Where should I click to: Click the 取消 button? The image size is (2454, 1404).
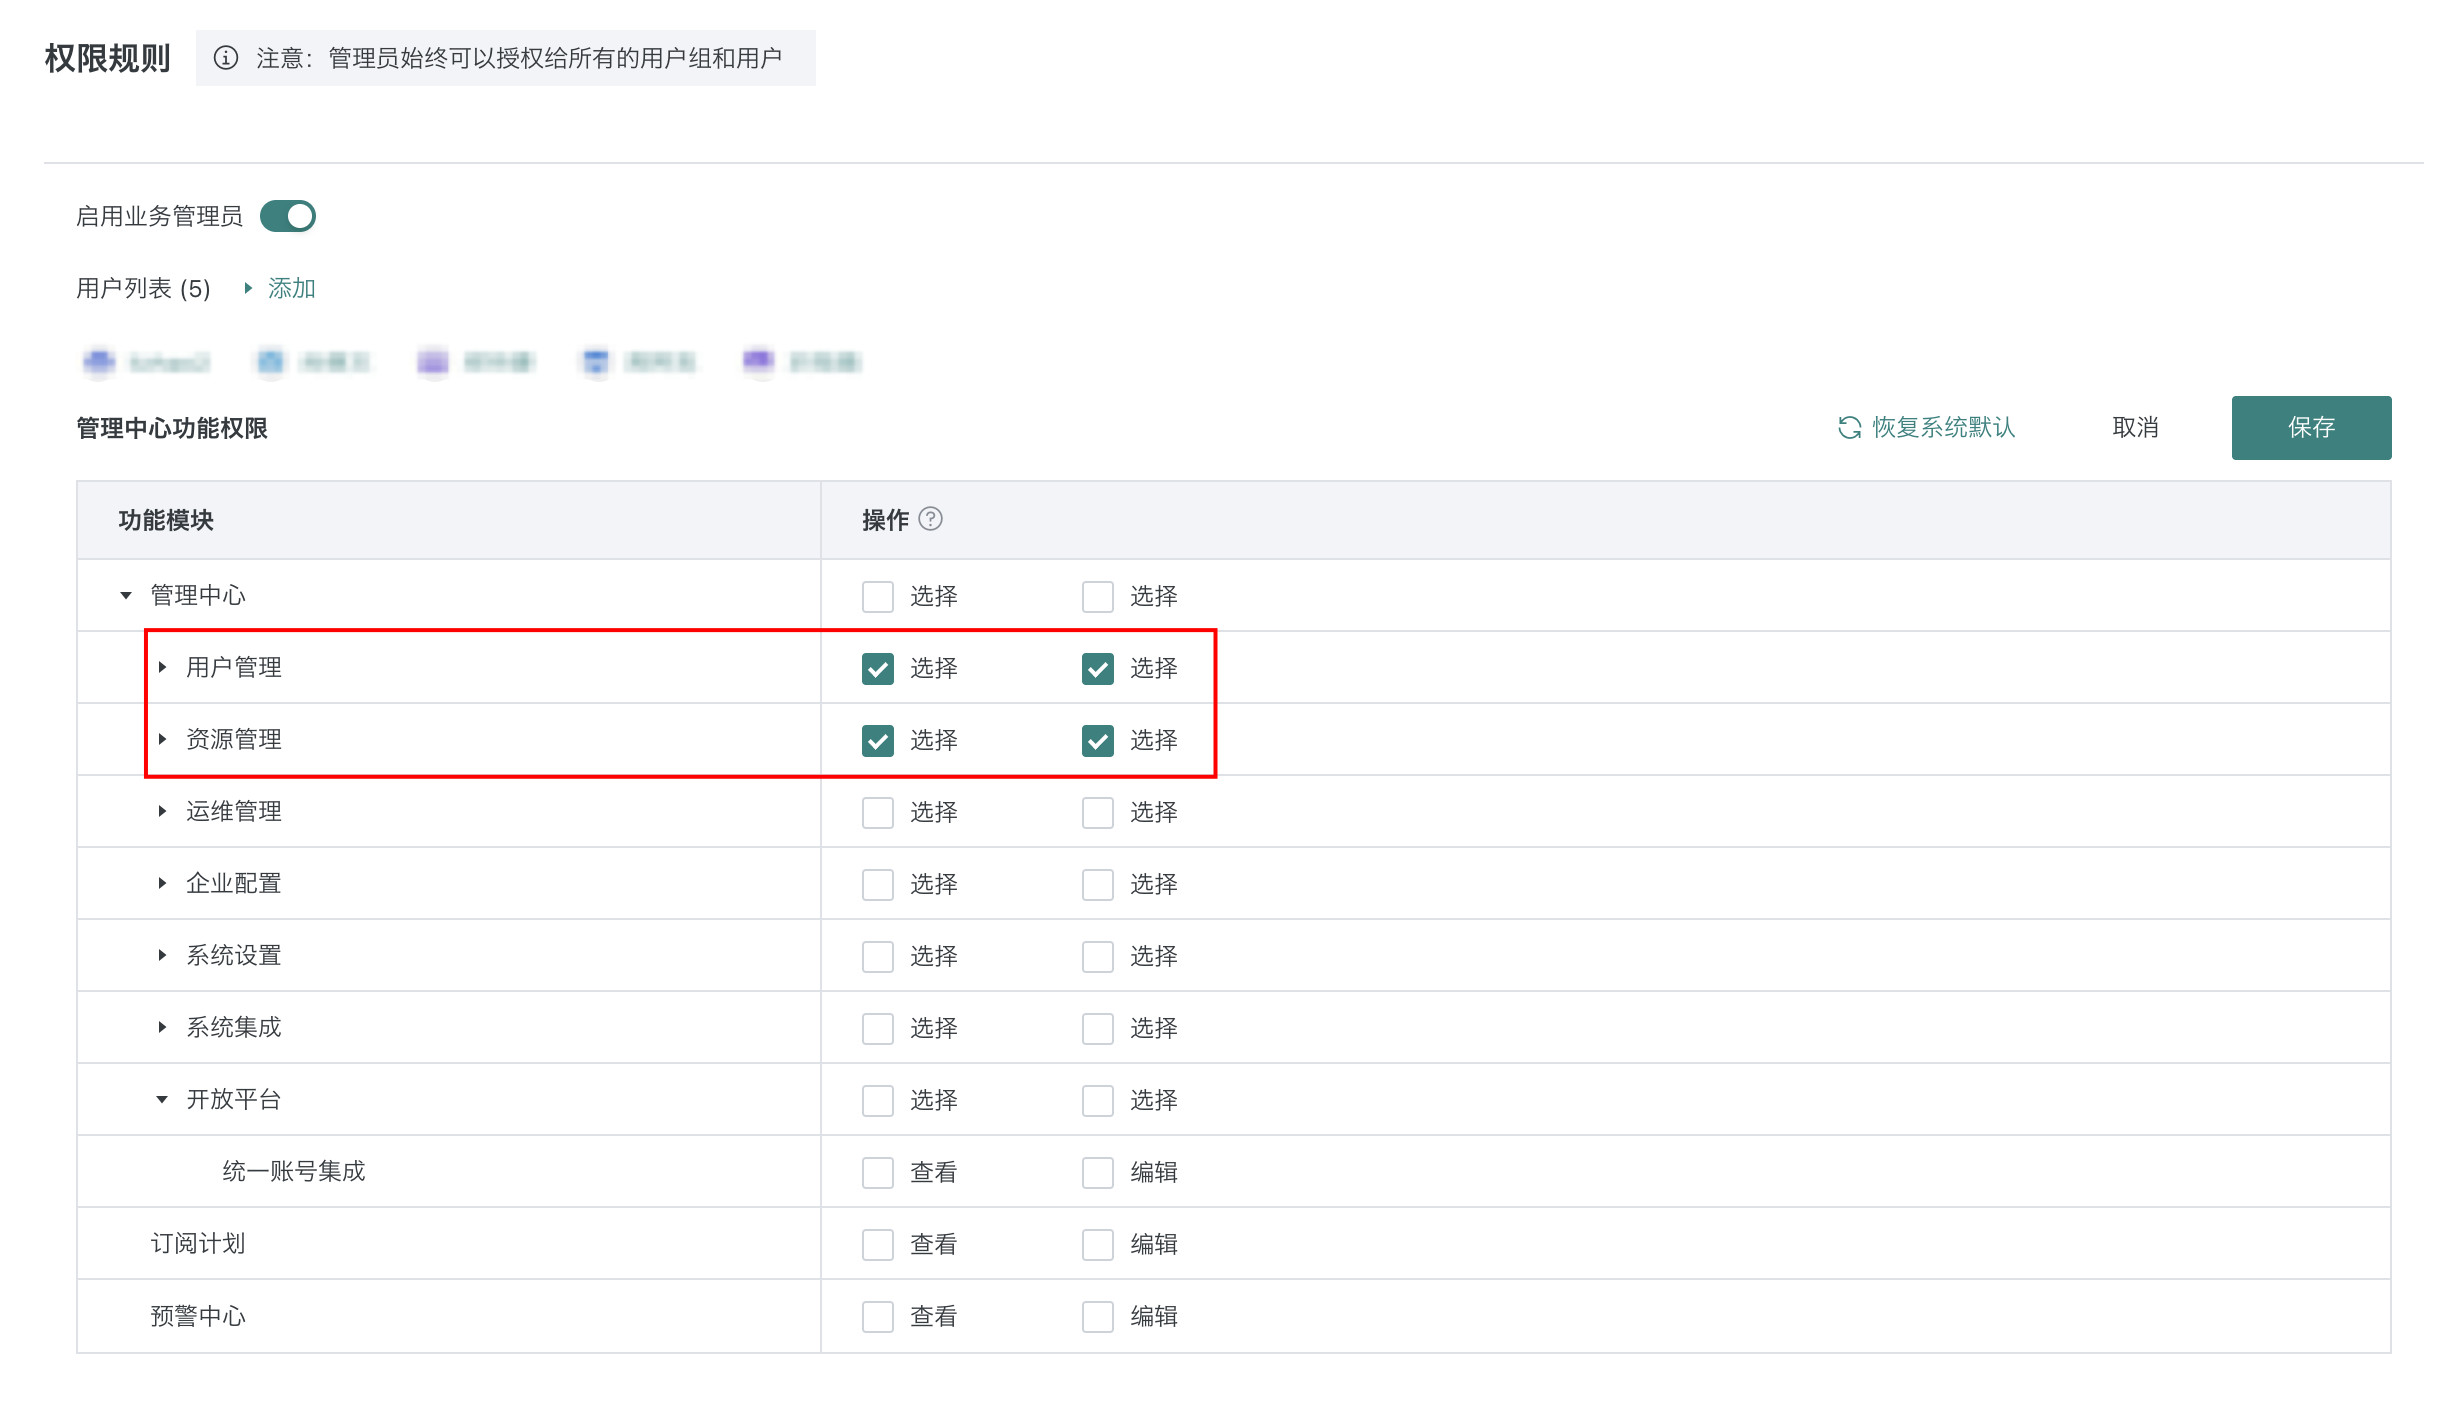(2135, 428)
